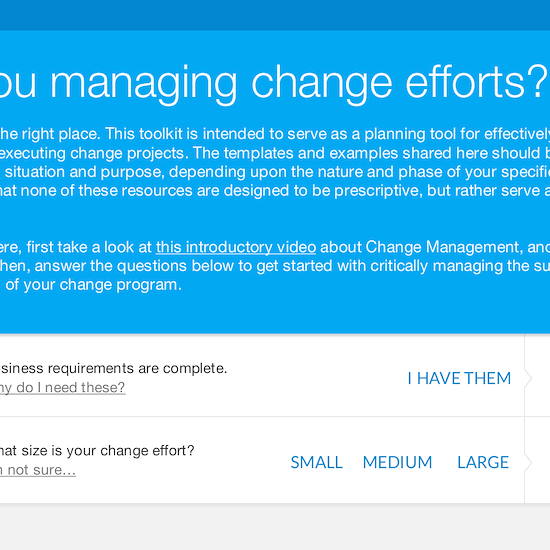Click the empty cell right of LARGE
Image resolution: width=550 pixels, height=550 pixels.
[538, 460]
